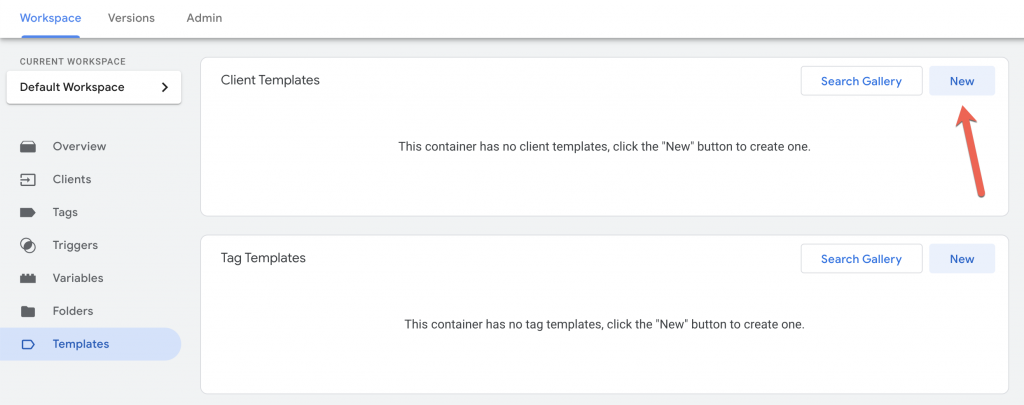This screenshot has height=405, width=1024.
Task: Expand Default Workspace chevron arrow
Action: pos(165,88)
